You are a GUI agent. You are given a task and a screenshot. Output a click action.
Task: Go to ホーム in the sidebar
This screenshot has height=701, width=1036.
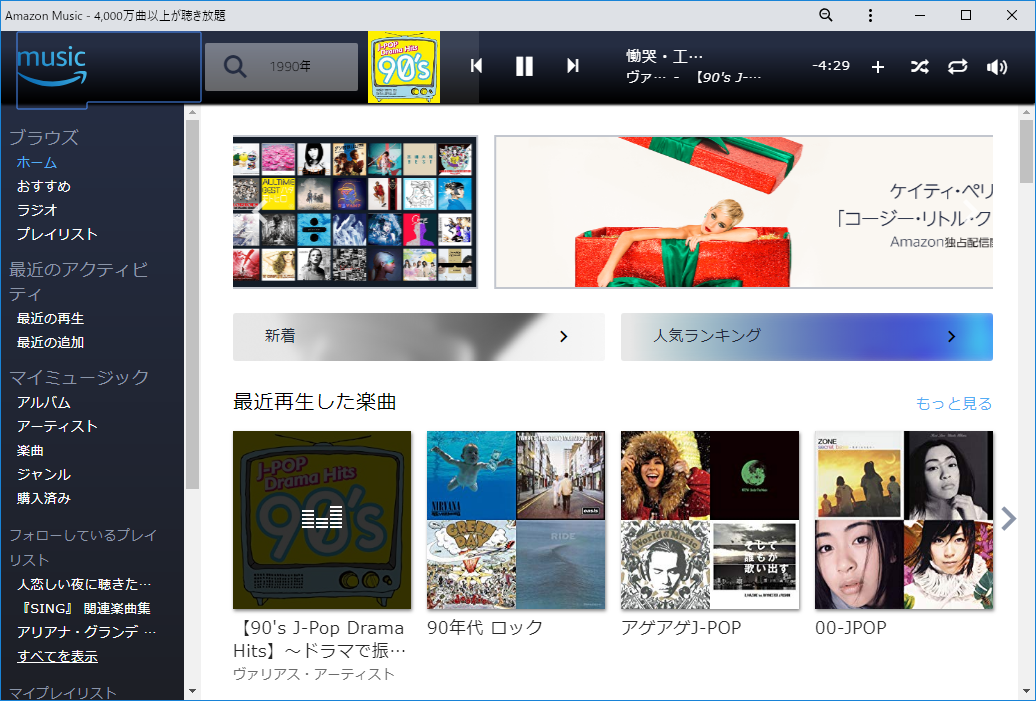tap(37, 163)
